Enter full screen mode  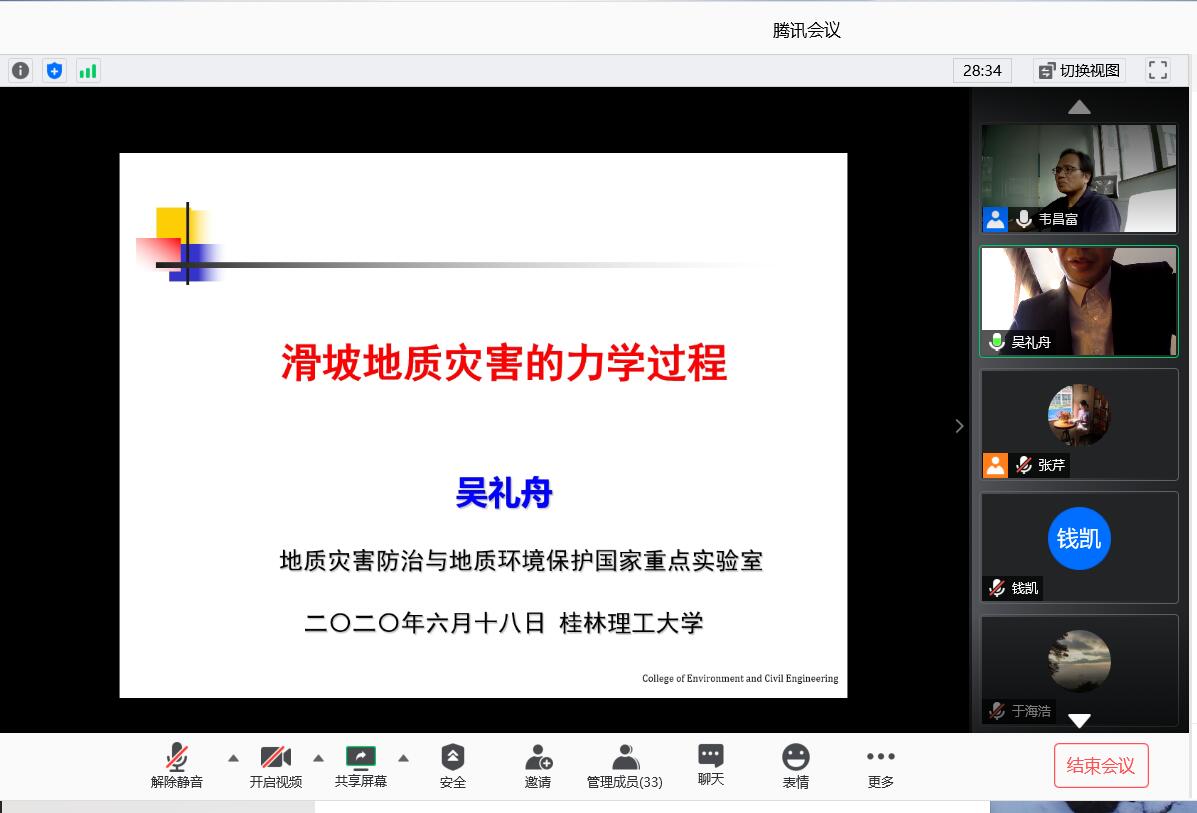(x=1158, y=70)
